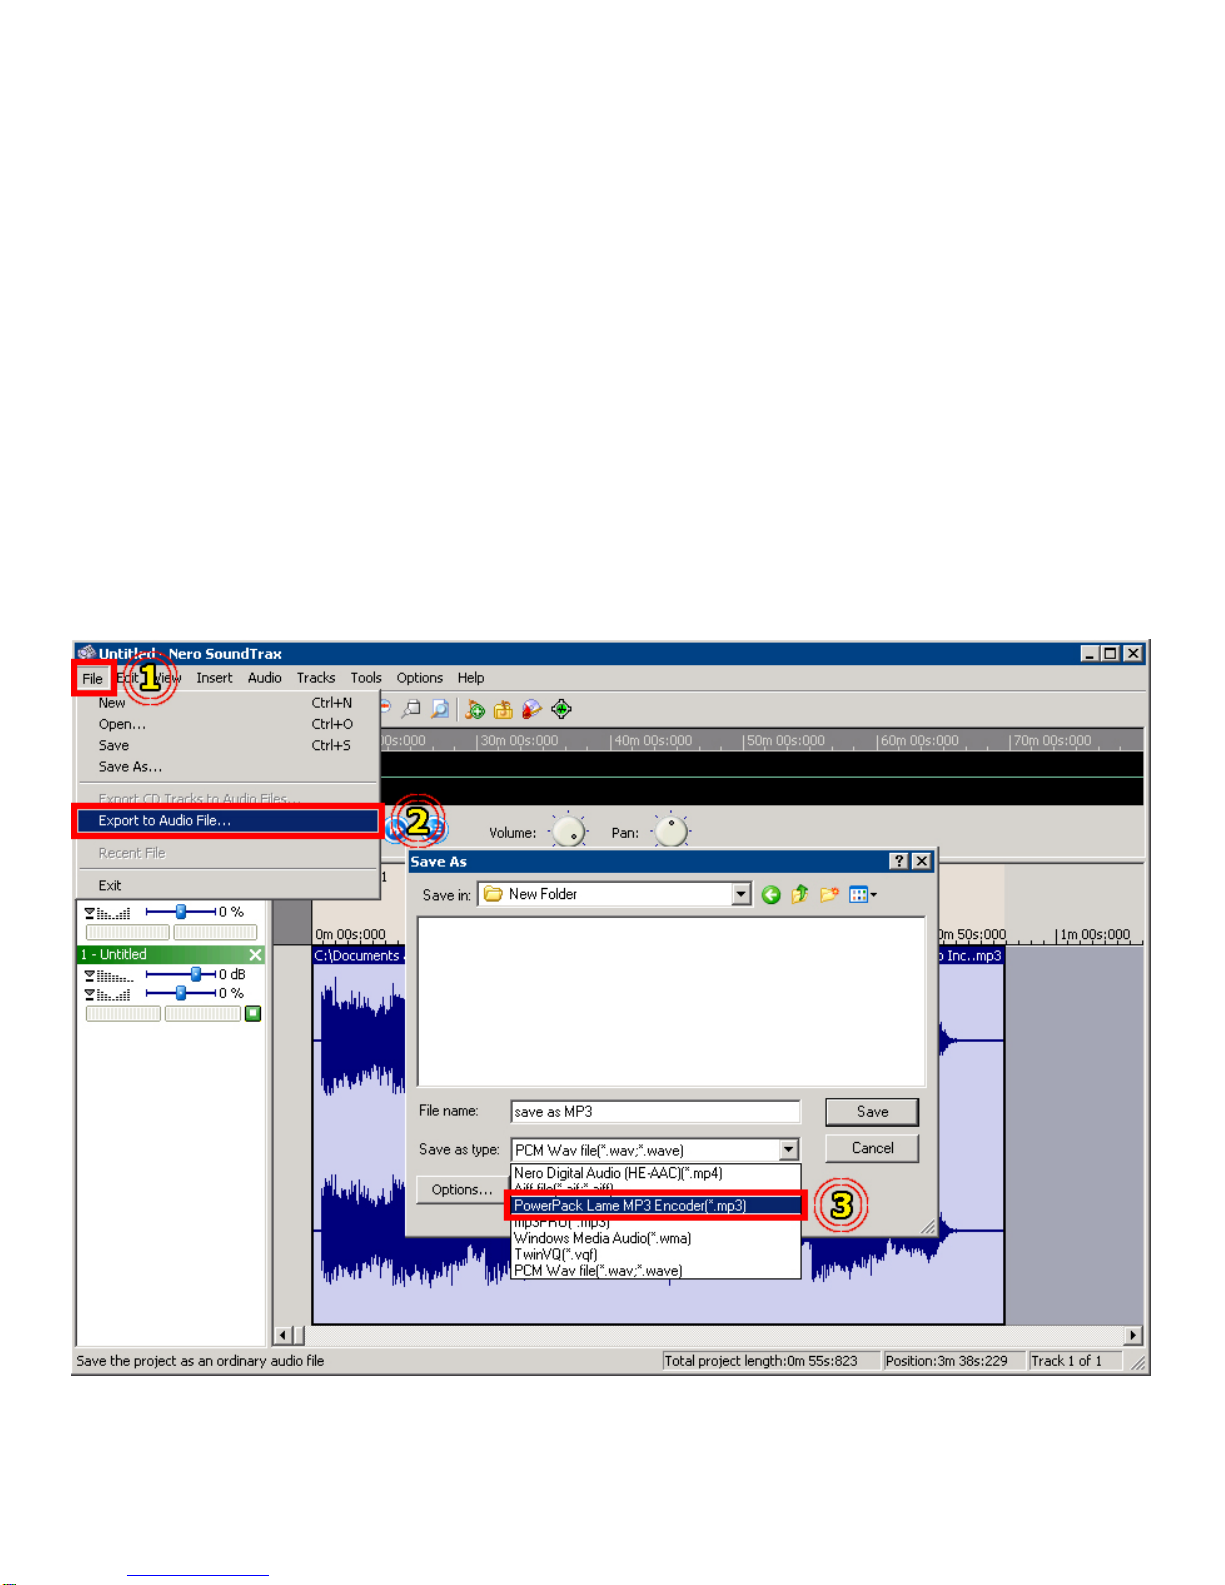This screenshot has width=1225, height=1585.
Task: Click the volume icon beside 0 dB
Action: [108, 975]
